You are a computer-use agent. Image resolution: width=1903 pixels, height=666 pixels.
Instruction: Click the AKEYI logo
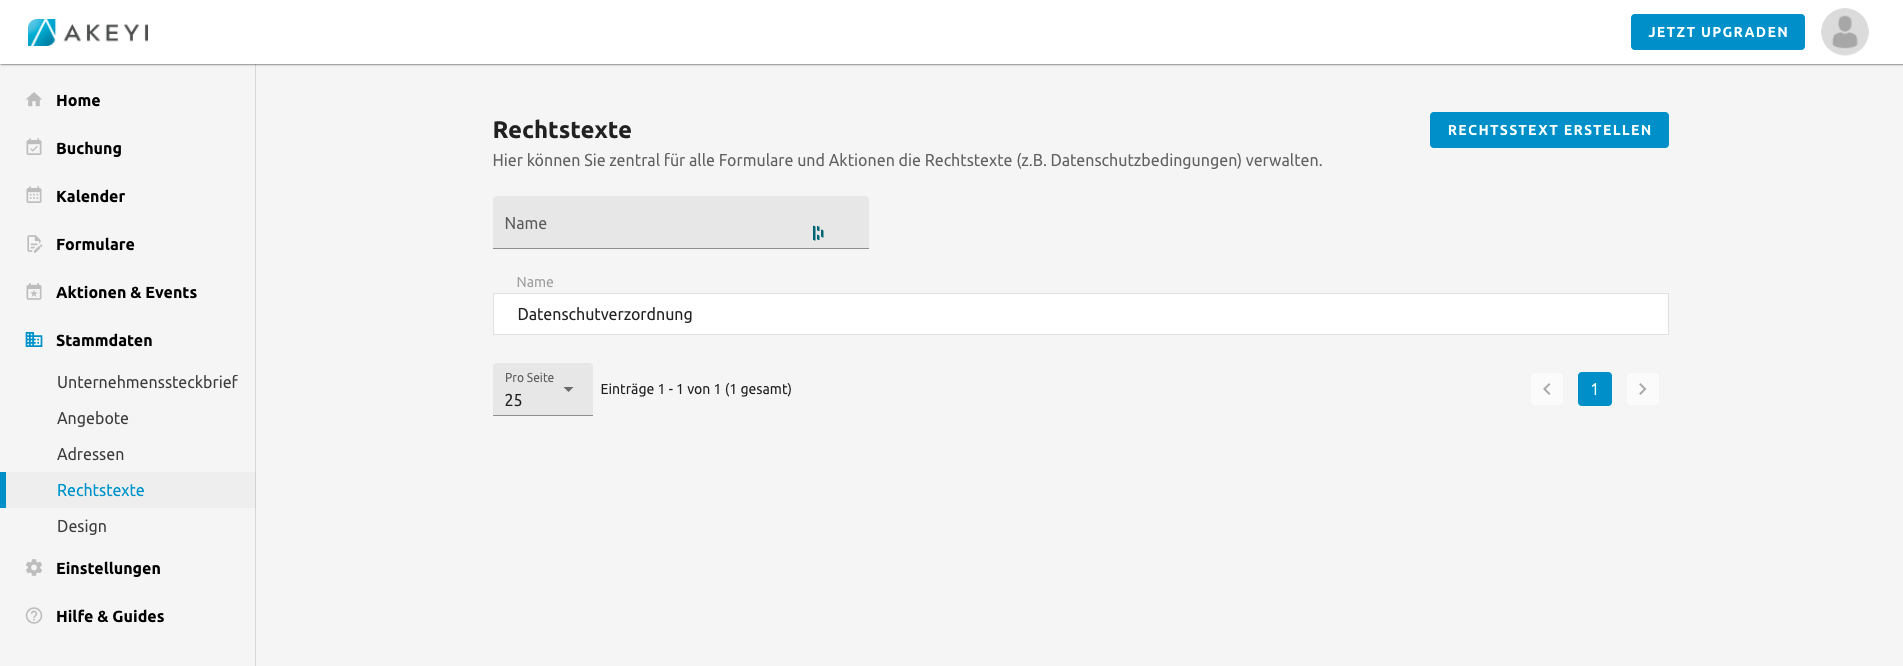88,32
